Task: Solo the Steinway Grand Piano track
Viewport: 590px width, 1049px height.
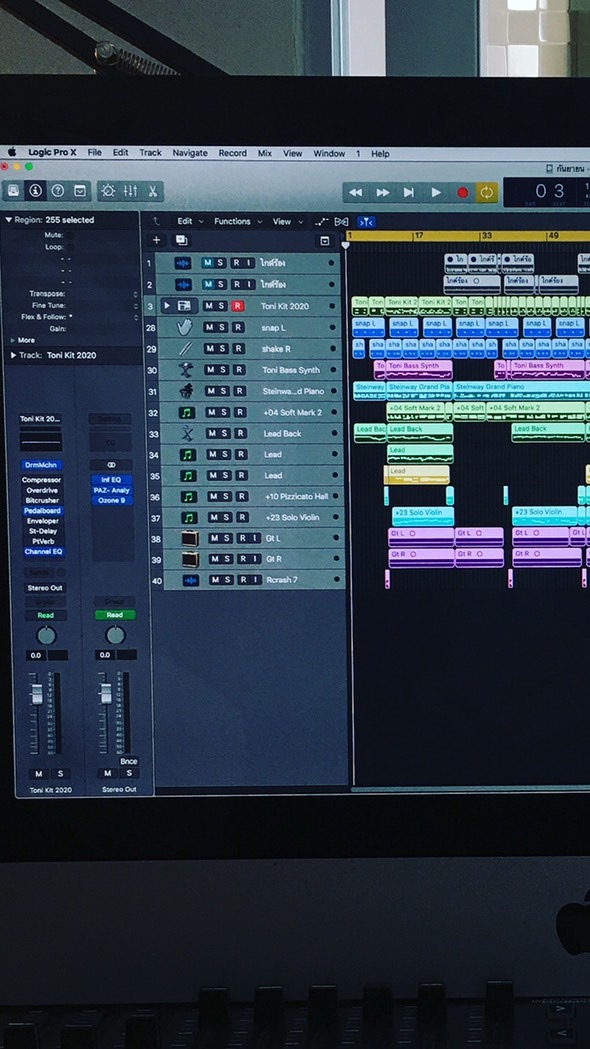Action: (x=225, y=391)
